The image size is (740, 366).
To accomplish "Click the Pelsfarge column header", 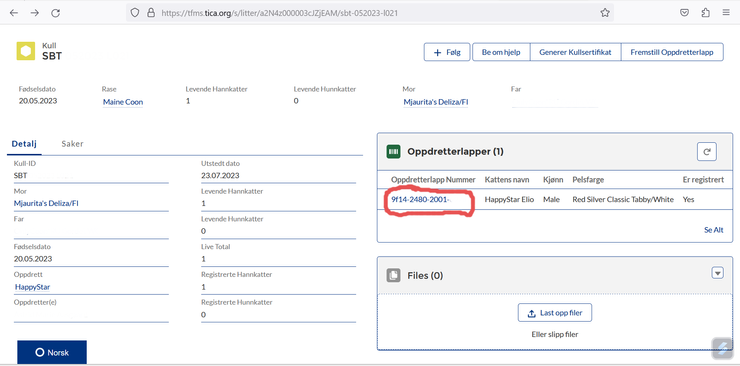I will 588,180.
